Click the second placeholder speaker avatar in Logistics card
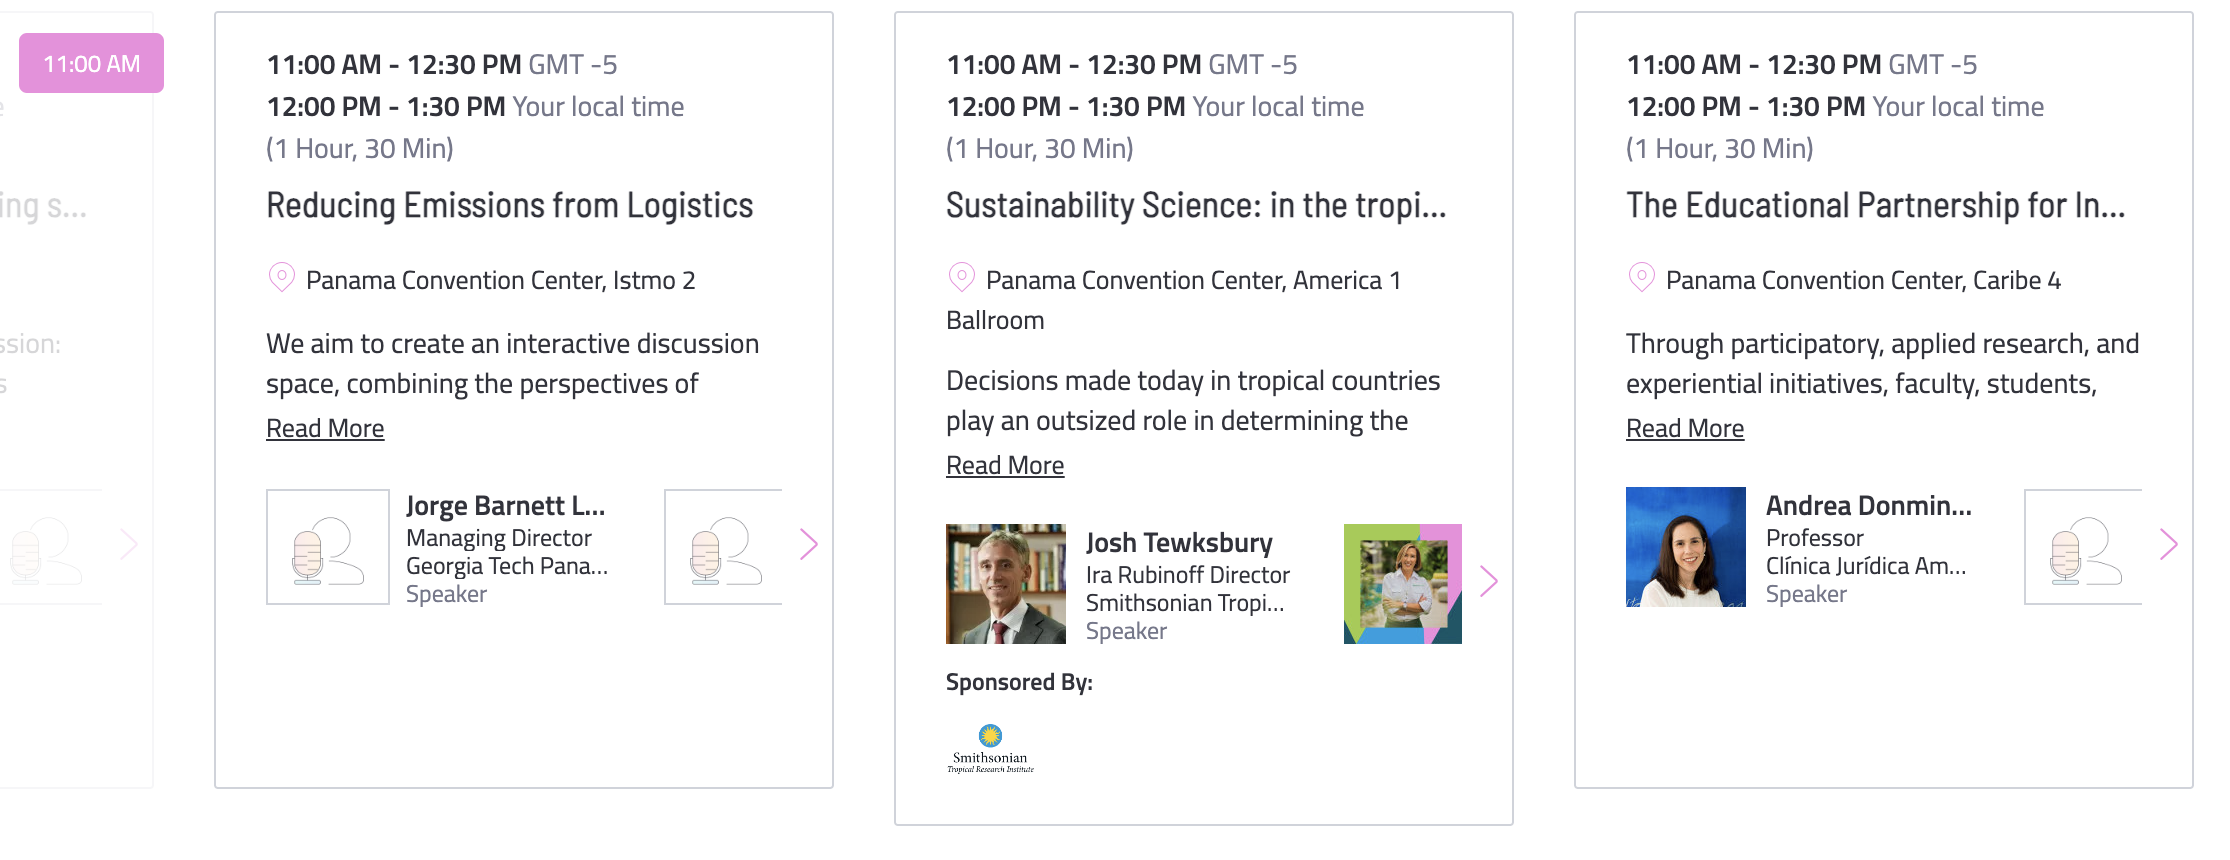Screen dimensions: 2230x860 (724, 547)
